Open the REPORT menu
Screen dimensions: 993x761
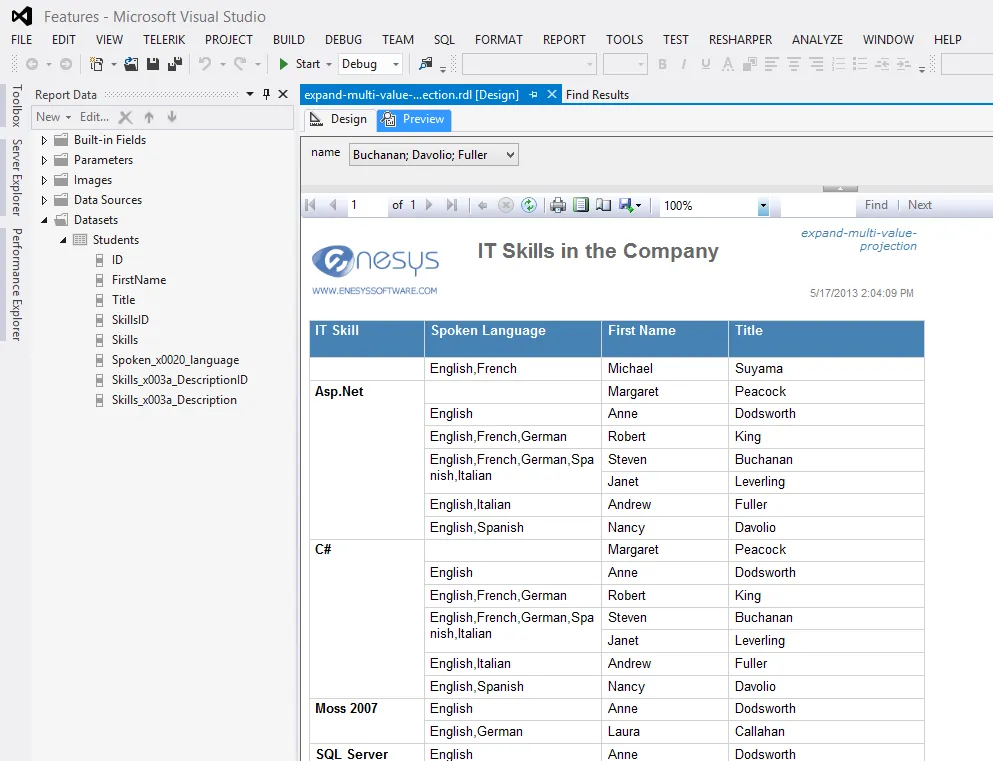tap(564, 40)
